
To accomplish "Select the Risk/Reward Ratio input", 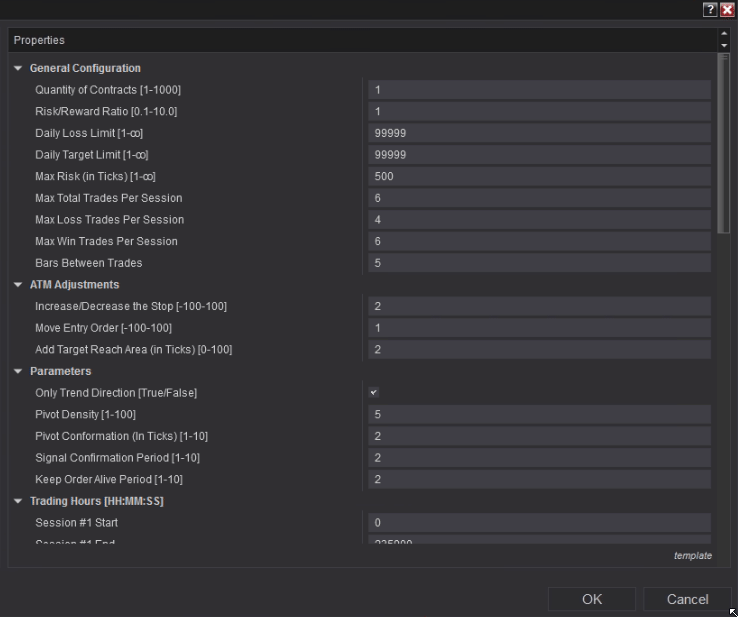I will tap(539, 111).
